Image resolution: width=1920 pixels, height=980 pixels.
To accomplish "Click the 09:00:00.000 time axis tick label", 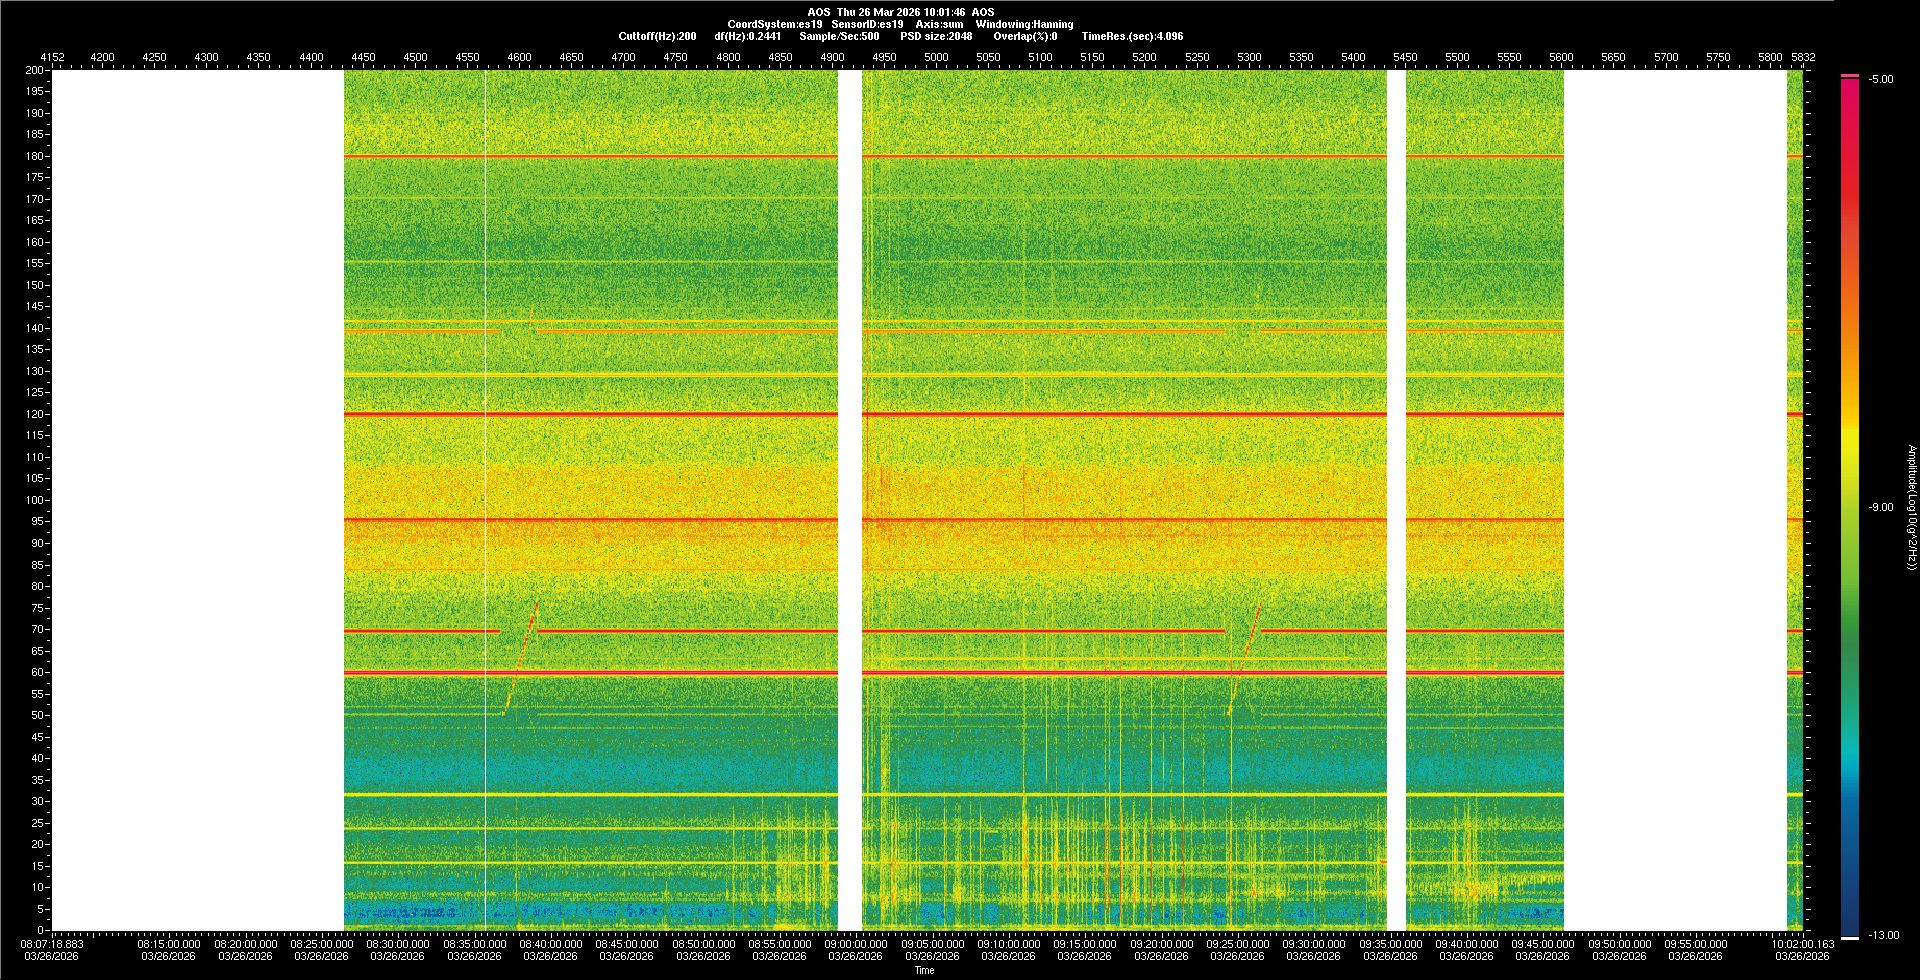I will click(856, 943).
